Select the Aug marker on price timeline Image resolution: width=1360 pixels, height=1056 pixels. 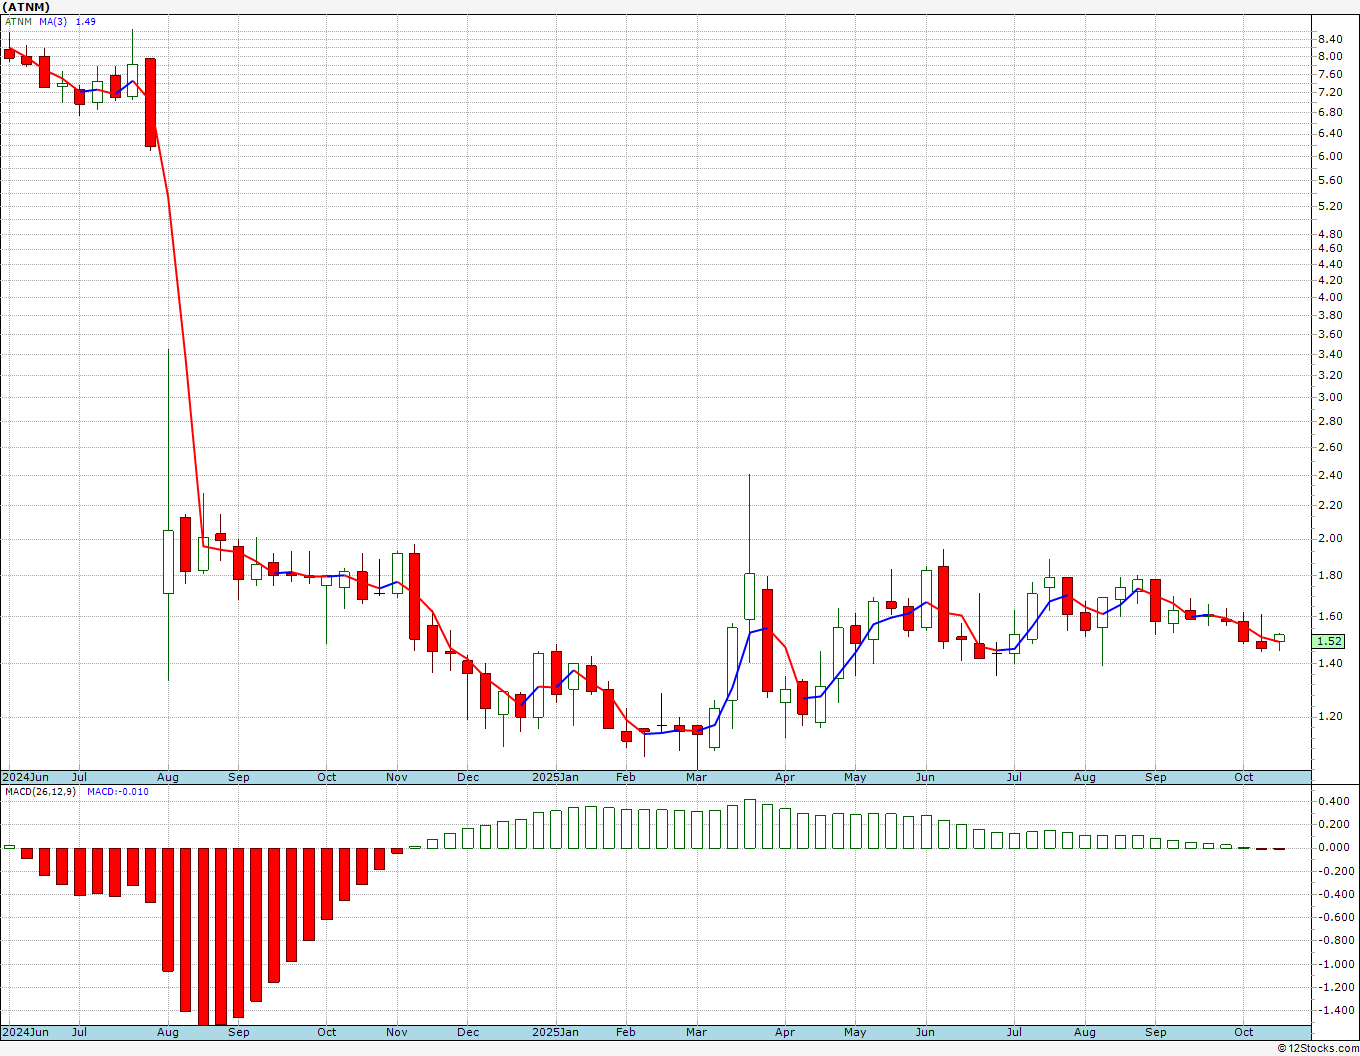coord(168,777)
